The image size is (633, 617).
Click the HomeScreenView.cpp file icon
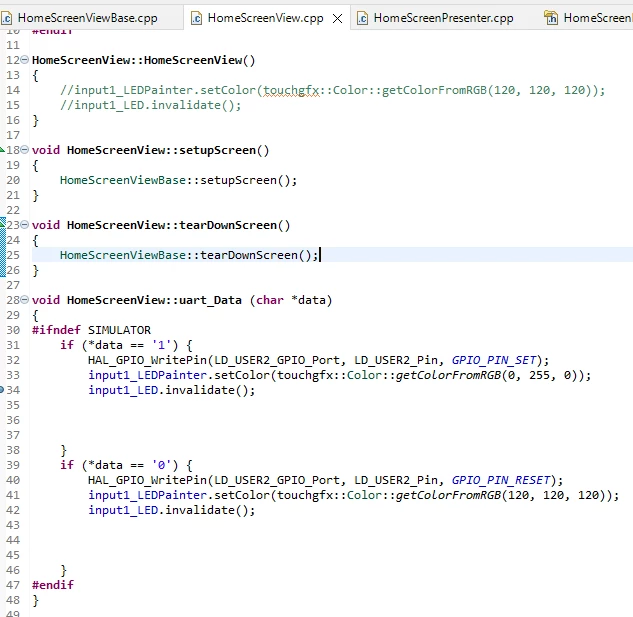[x=196, y=18]
